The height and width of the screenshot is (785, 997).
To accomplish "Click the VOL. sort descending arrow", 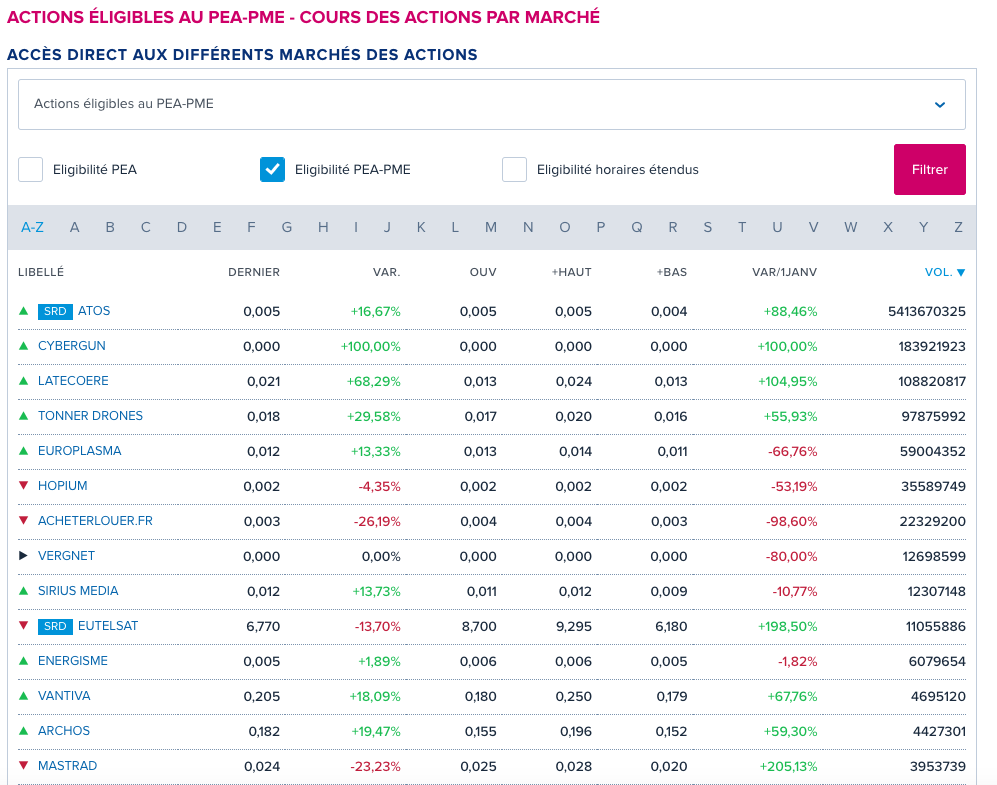I will [x=961, y=273].
